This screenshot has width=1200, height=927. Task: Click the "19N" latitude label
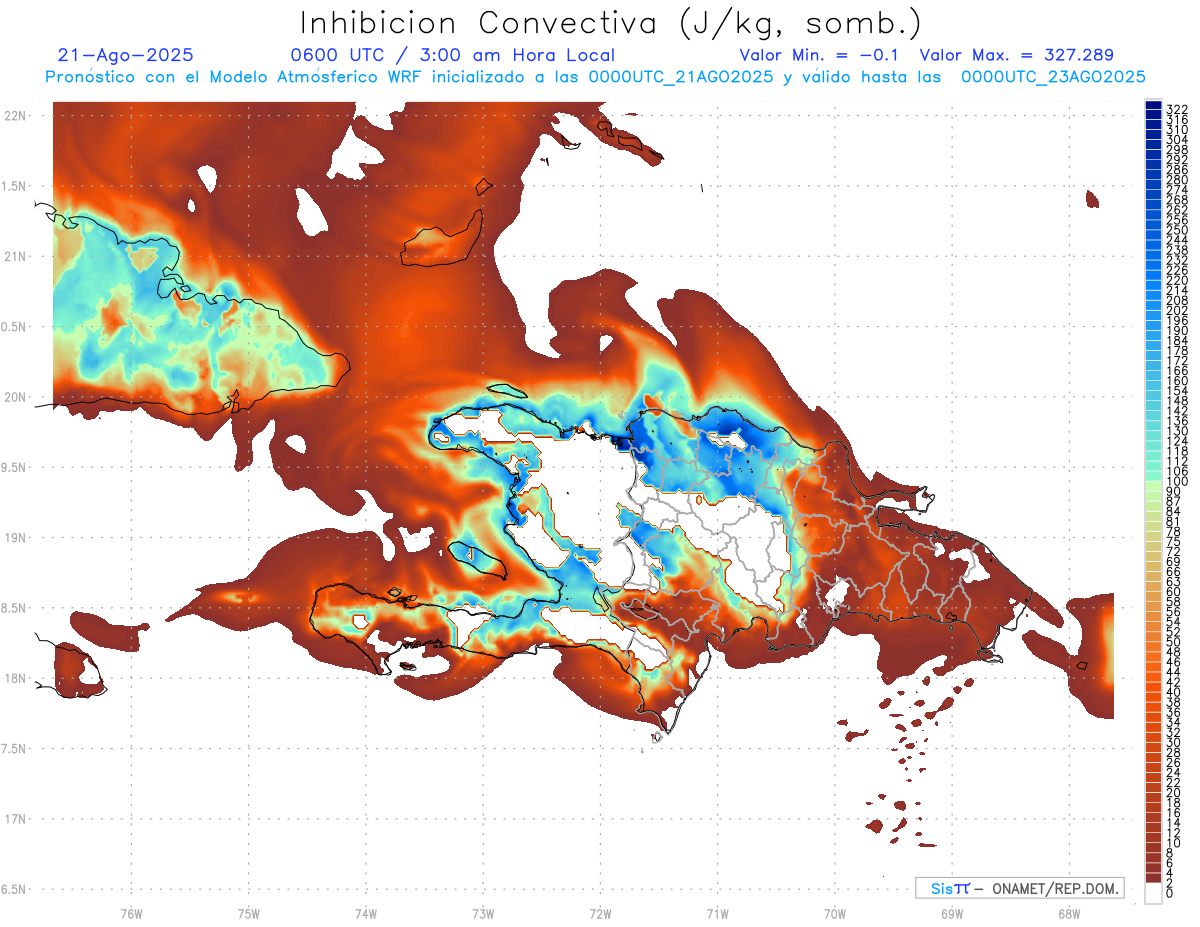pos(14,538)
